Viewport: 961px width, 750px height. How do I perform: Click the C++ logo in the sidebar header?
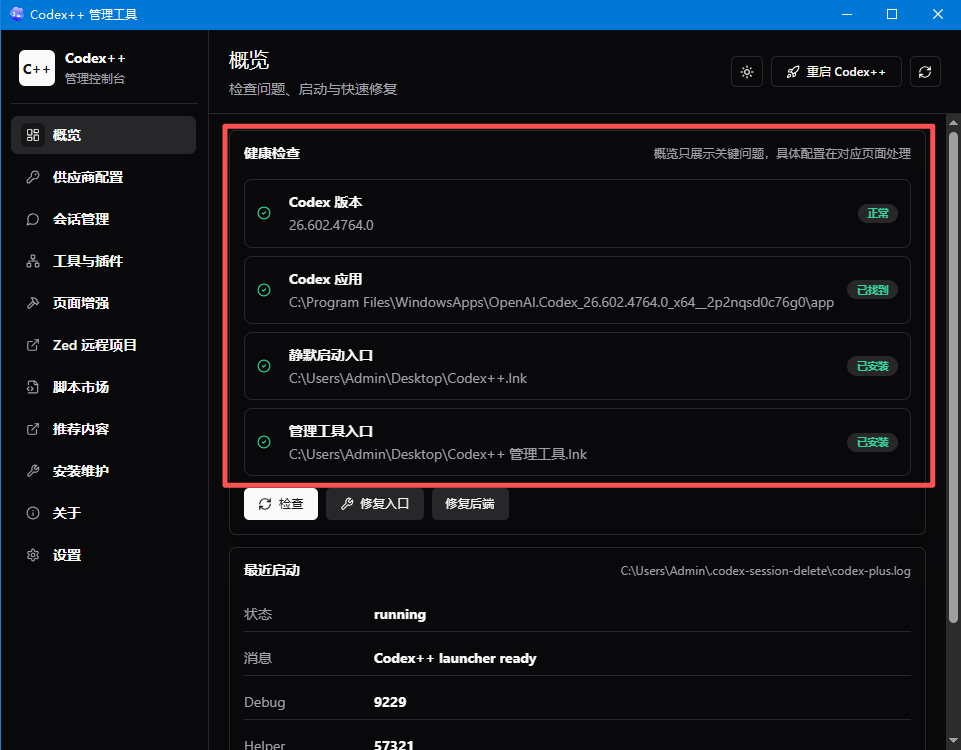pos(37,68)
